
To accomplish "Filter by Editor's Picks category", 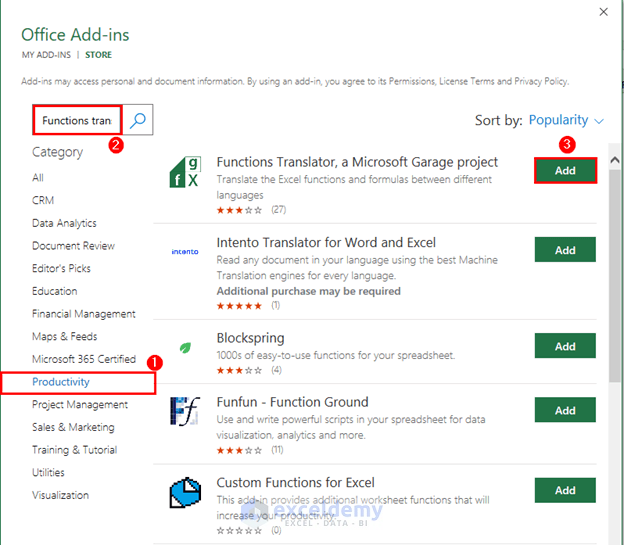I will [x=61, y=268].
